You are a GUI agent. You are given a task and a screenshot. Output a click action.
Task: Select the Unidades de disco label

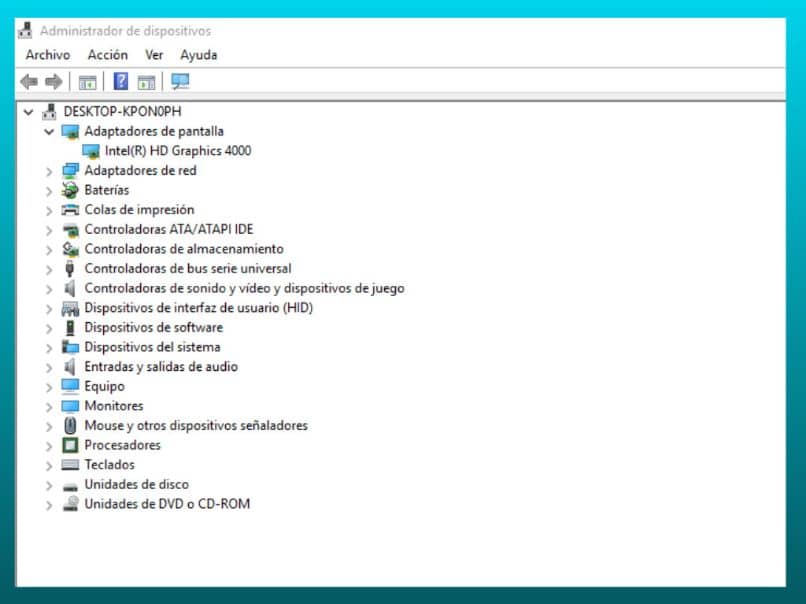136,484
